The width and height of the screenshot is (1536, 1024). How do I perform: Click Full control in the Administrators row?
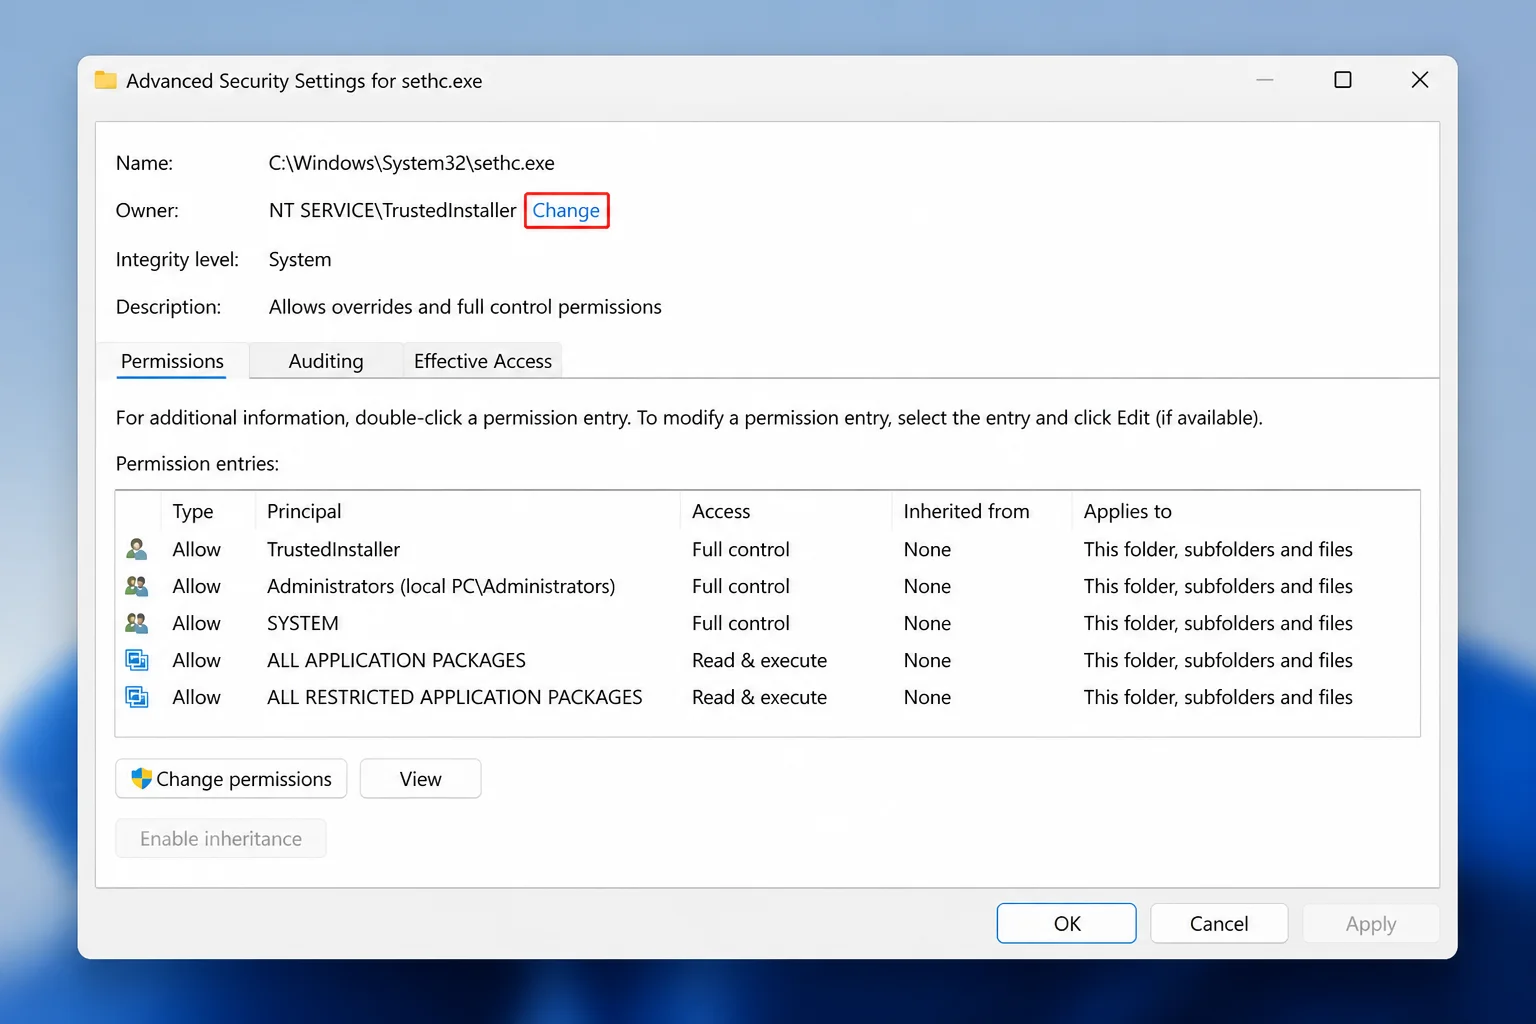(x=741, y=586)
